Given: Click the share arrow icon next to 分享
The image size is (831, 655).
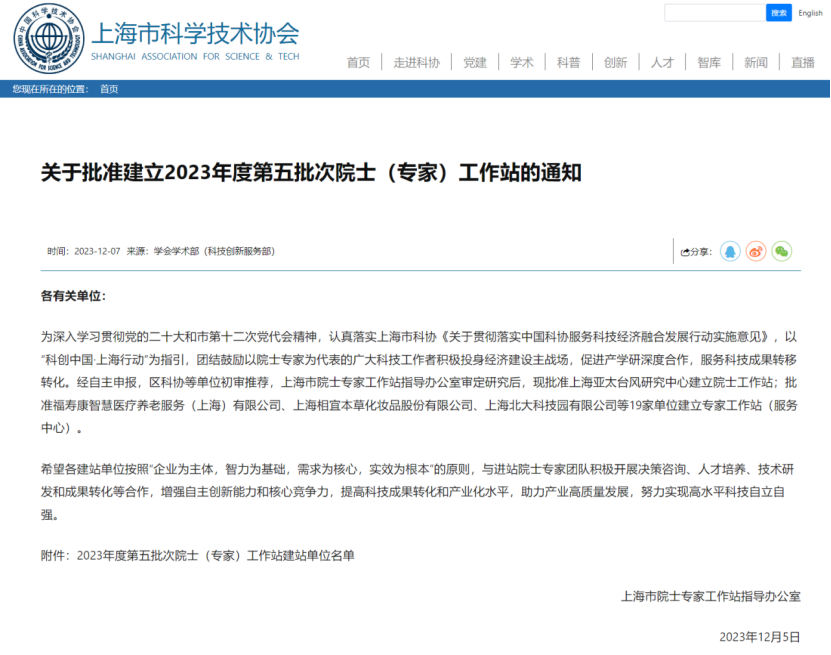Looking at the screenshot, I should (685, 252).
